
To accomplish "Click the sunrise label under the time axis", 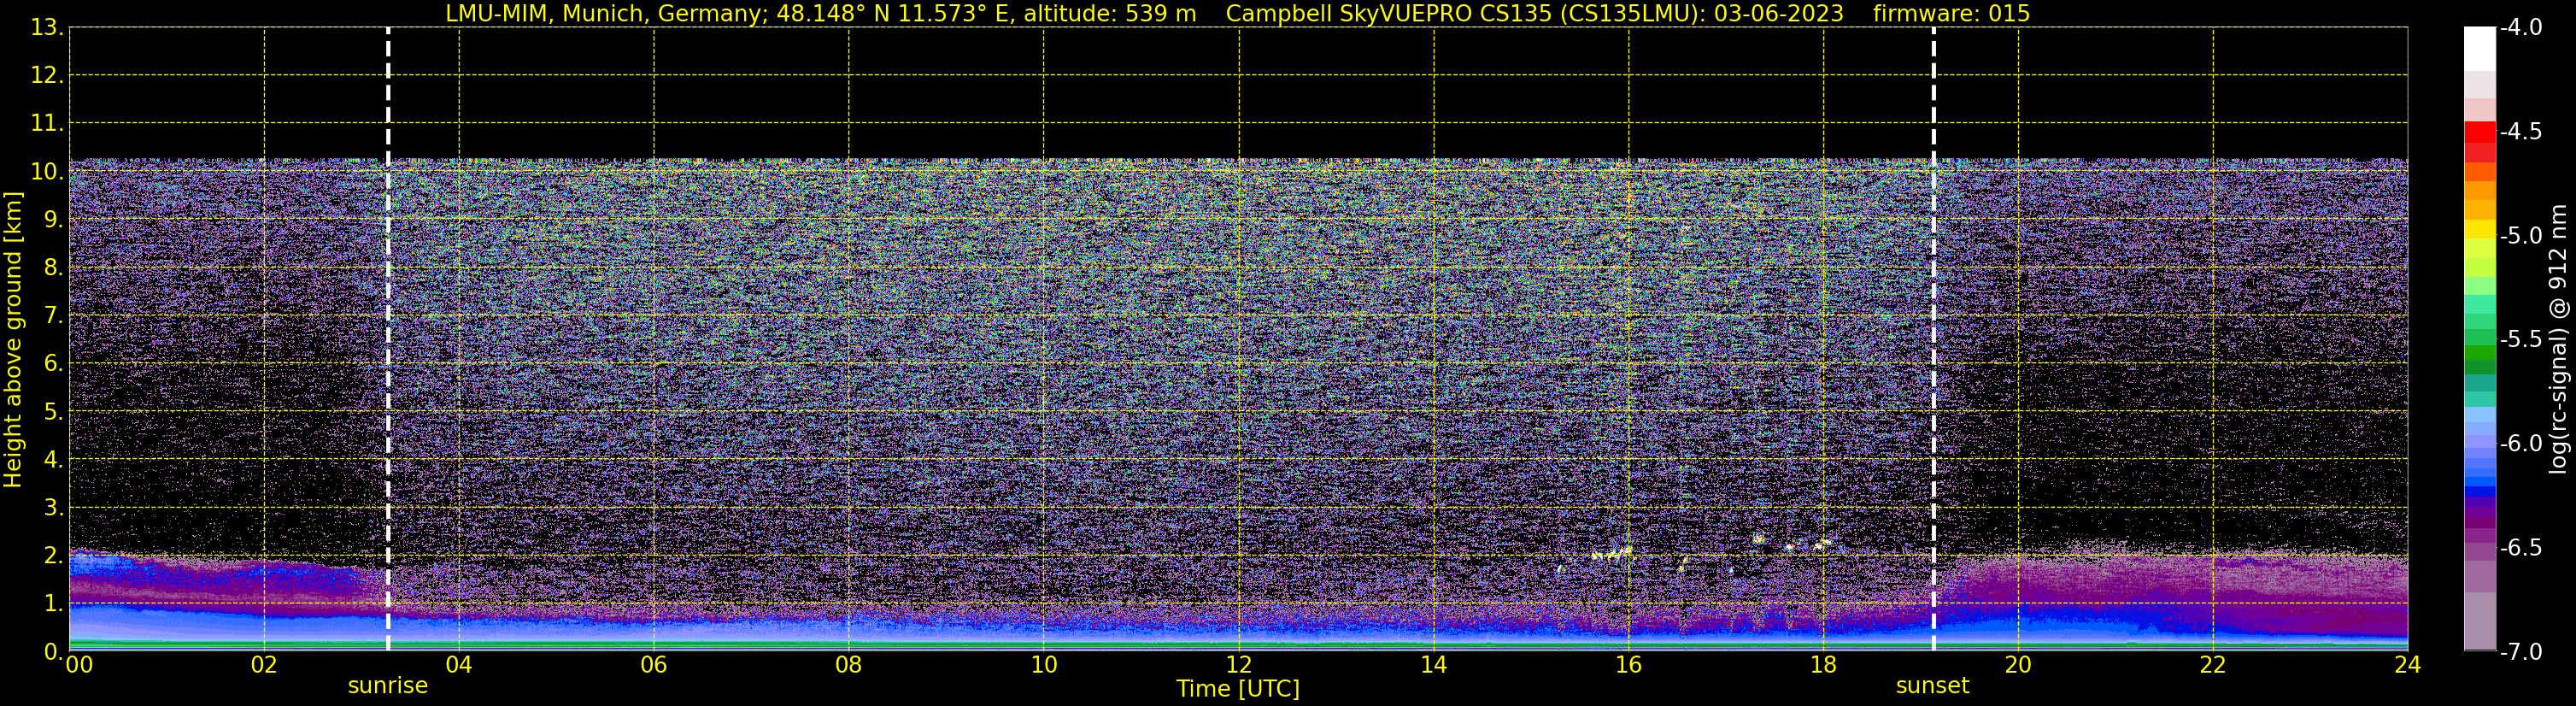I will coord(388,686).
